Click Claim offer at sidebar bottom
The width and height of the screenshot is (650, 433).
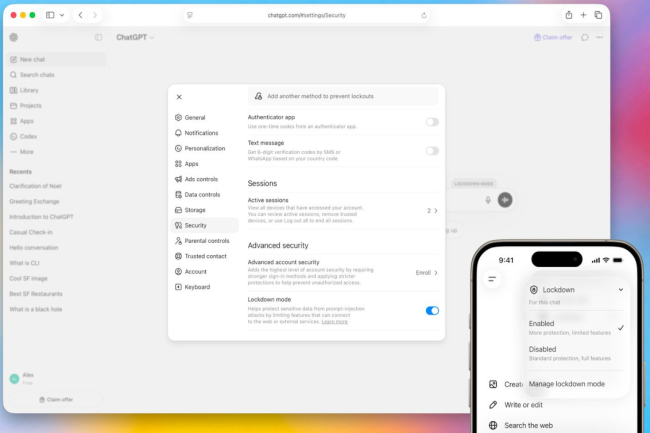point(56,400)
